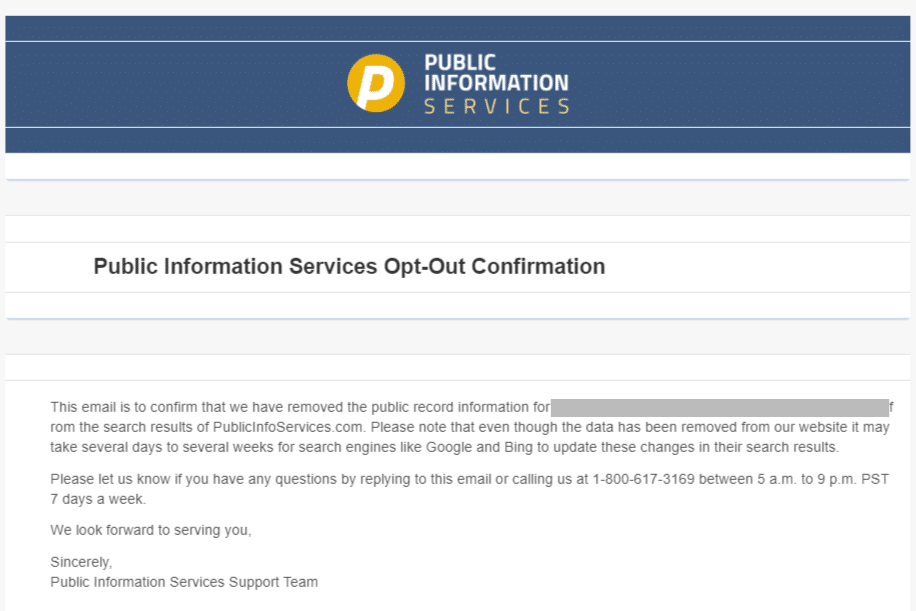This screenshot has width=916, height=611.
Task: Click the gray redacted name bar
Action: pos(718,407)
